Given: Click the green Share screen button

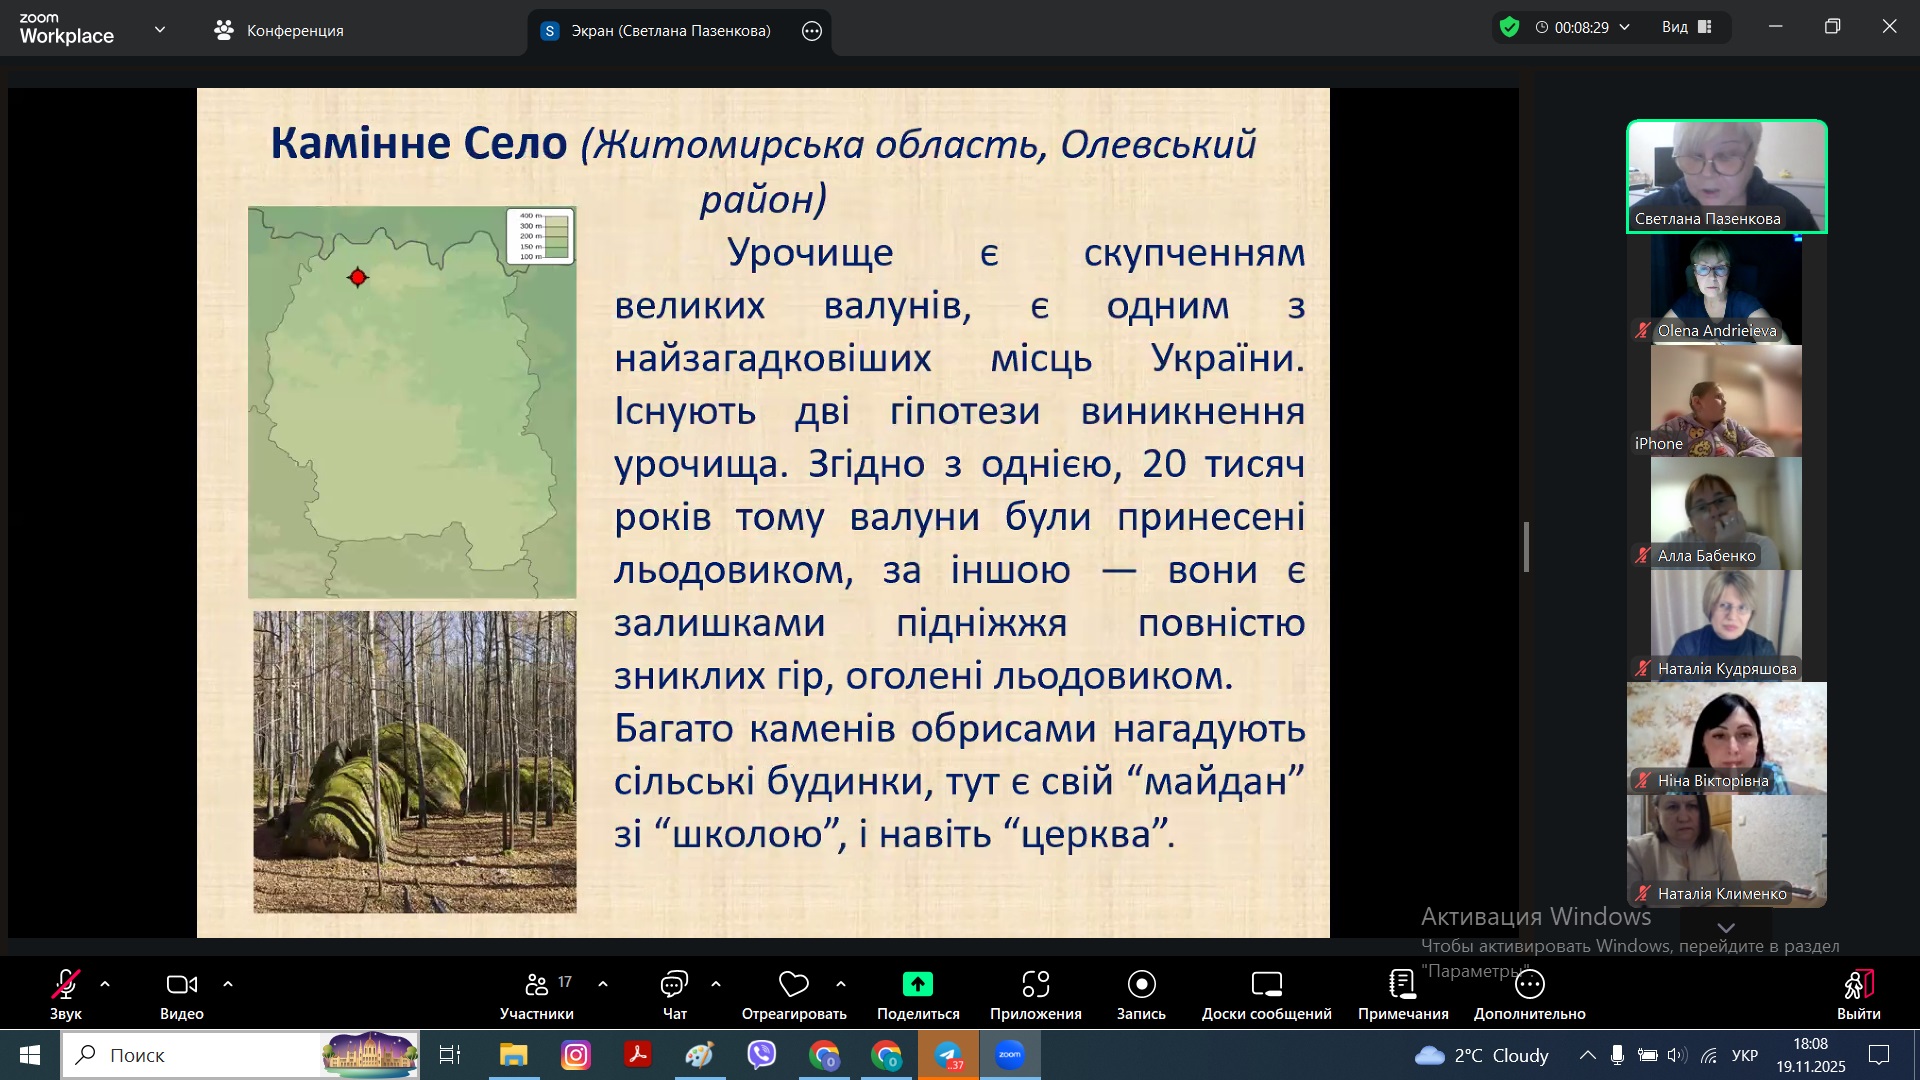Looking at the screenshot, I should click(917, 985).
